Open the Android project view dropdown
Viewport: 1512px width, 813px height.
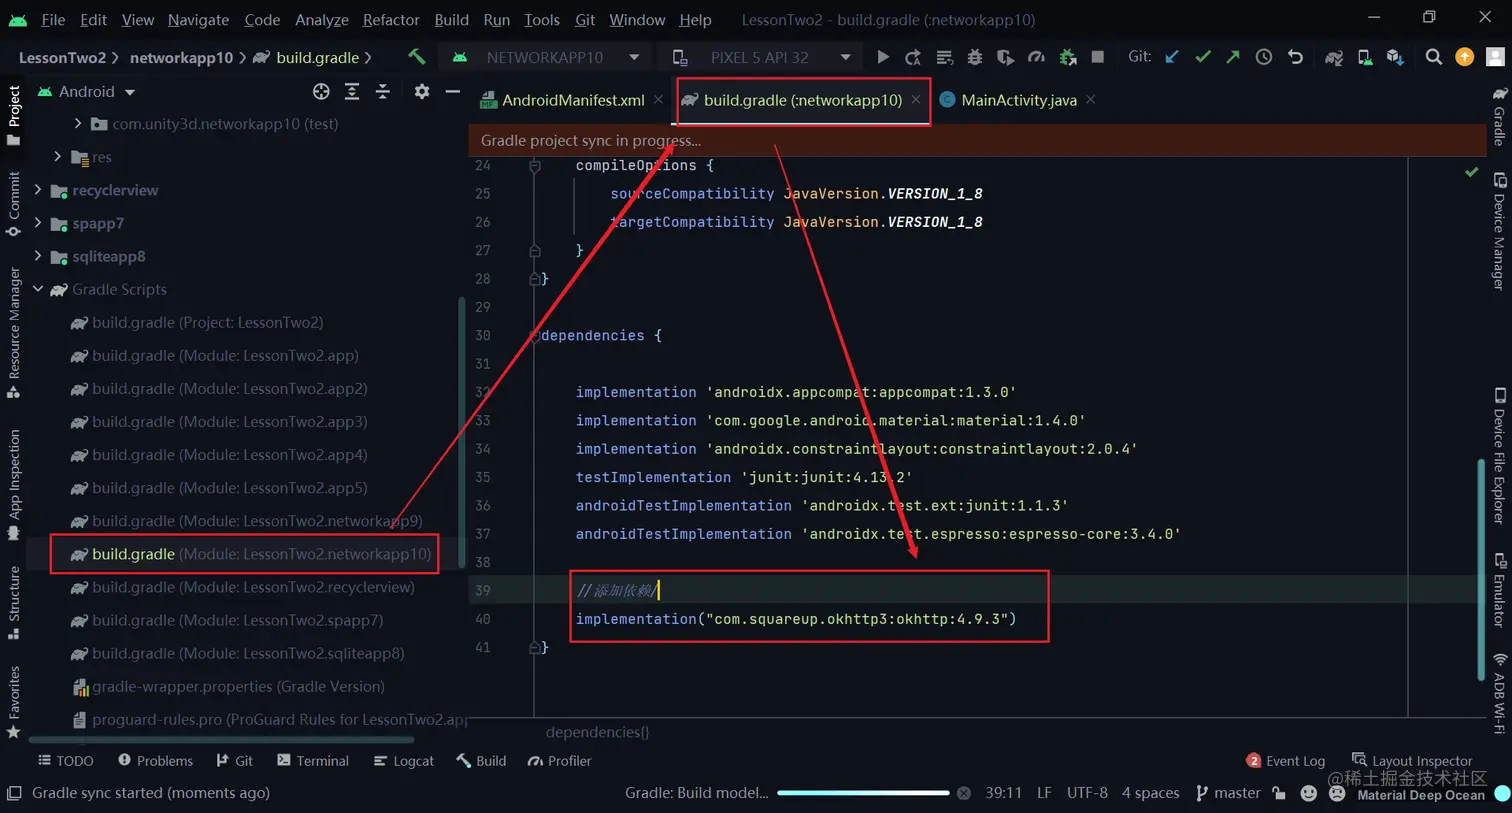click(87, 91)
